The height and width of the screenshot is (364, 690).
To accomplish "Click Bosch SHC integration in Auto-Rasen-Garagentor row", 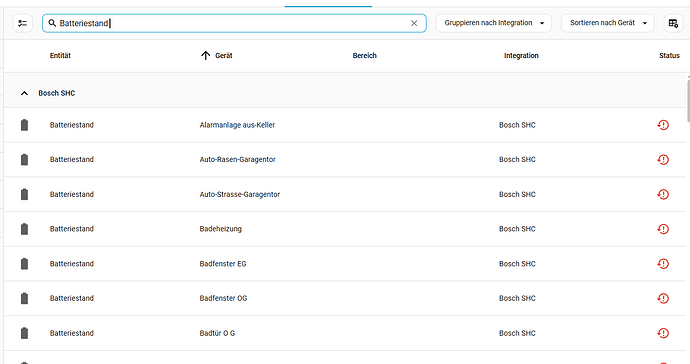I will [x=517, y=159].
